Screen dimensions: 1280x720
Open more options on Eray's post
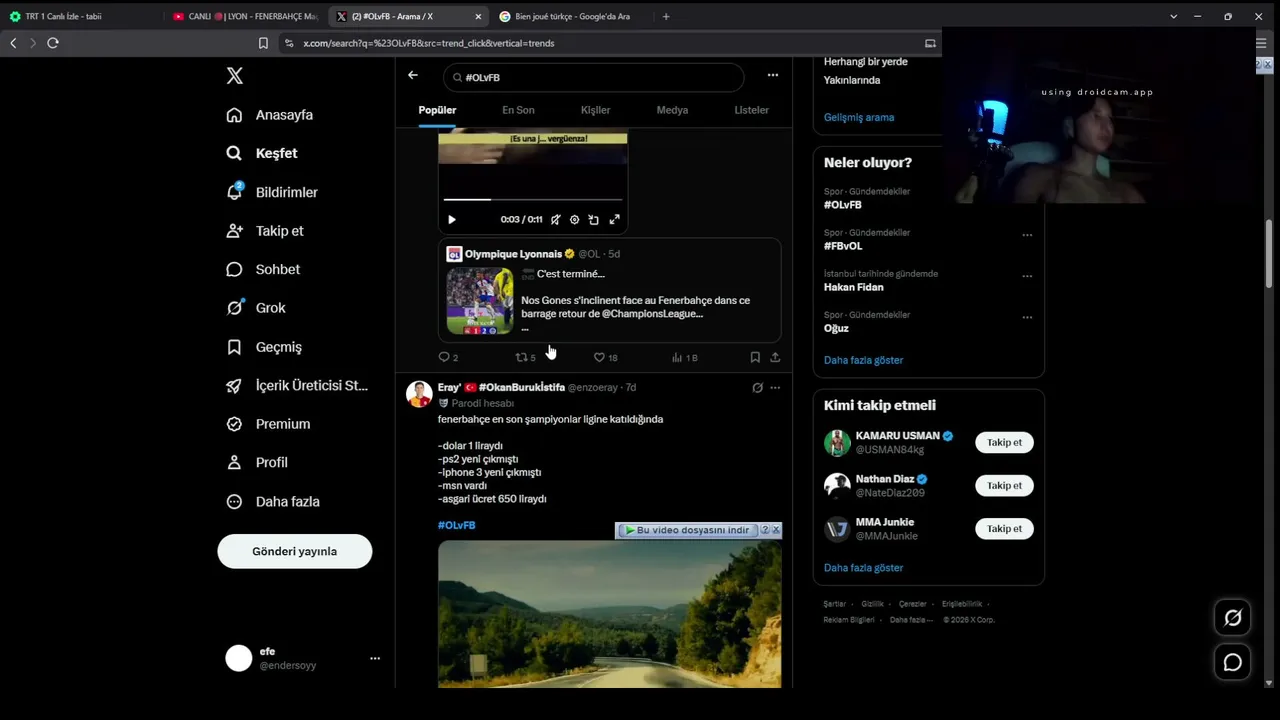(775, 388)
